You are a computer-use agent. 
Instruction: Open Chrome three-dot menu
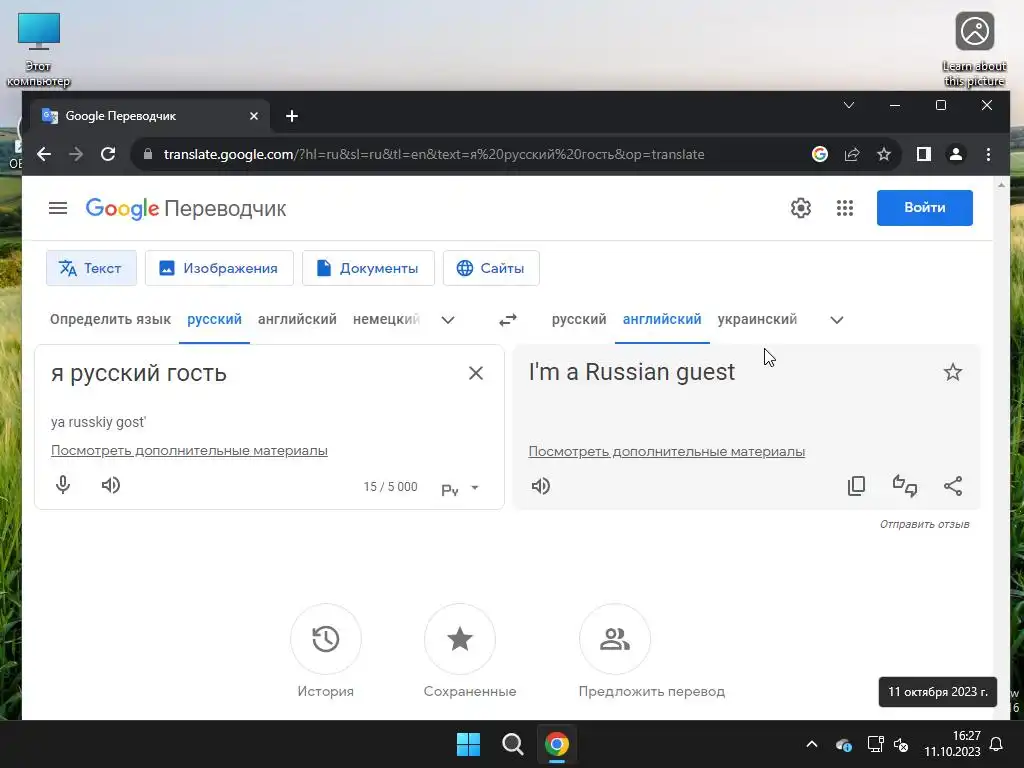tap(988, 154)
